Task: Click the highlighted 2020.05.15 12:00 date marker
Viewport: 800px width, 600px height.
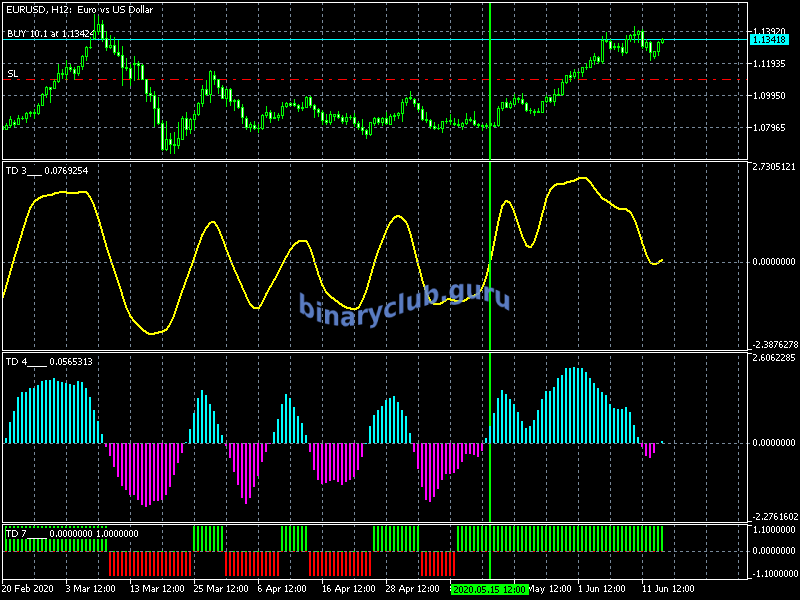Action: pos(489,589)
